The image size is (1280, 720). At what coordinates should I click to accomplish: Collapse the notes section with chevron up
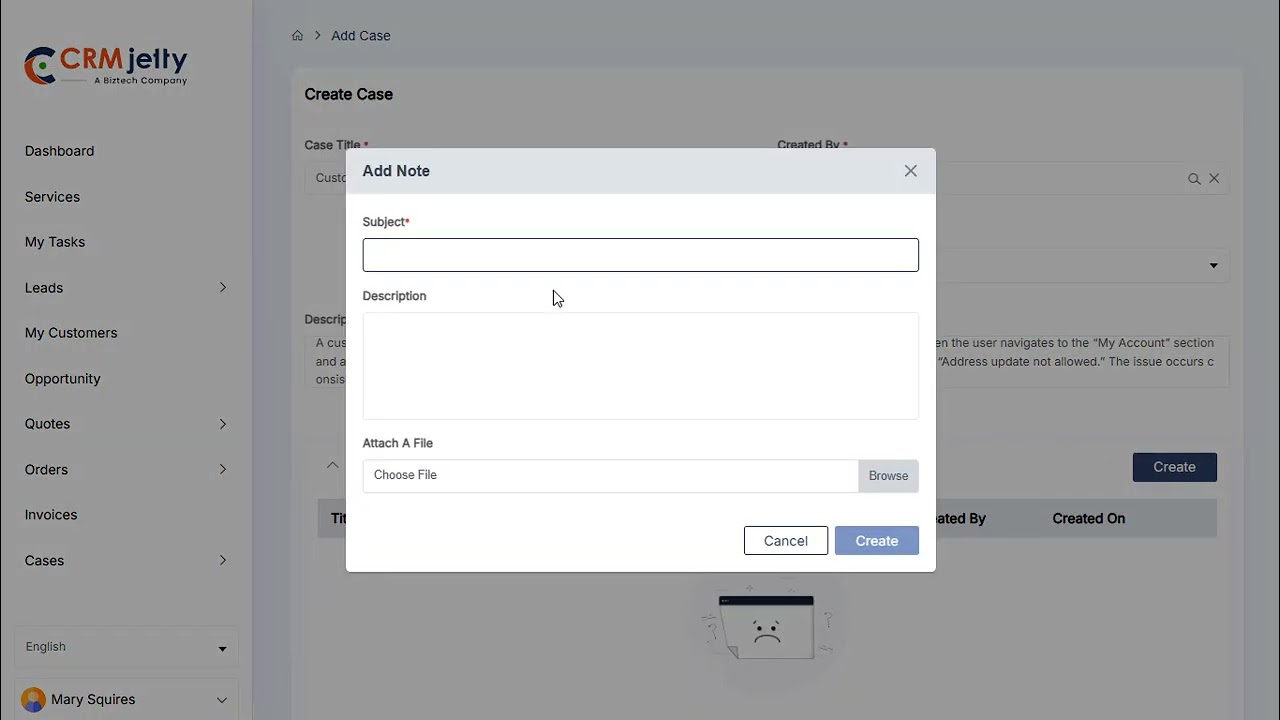click(x=332, y=466)
